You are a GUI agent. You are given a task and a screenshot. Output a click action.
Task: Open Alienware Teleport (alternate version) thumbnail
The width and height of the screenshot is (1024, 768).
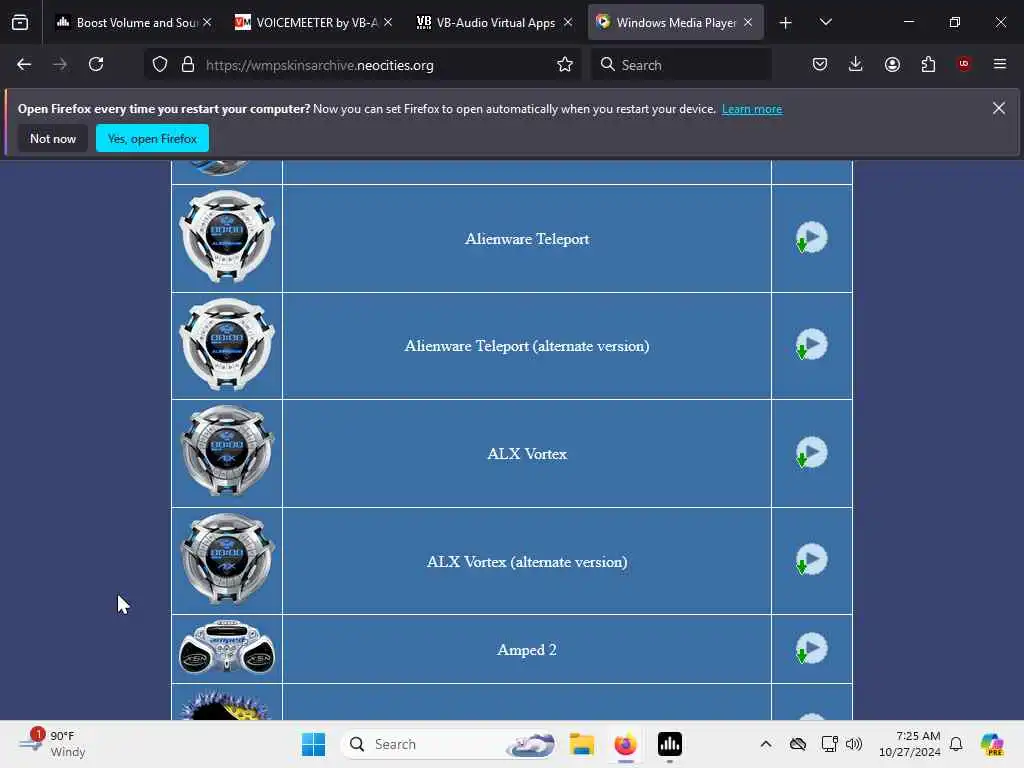click(x=227, y=345)
